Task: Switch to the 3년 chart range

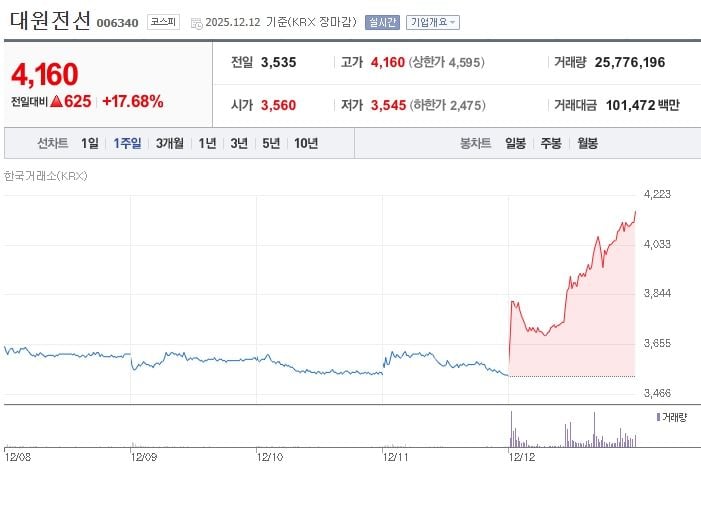Action: coord(239,143)
